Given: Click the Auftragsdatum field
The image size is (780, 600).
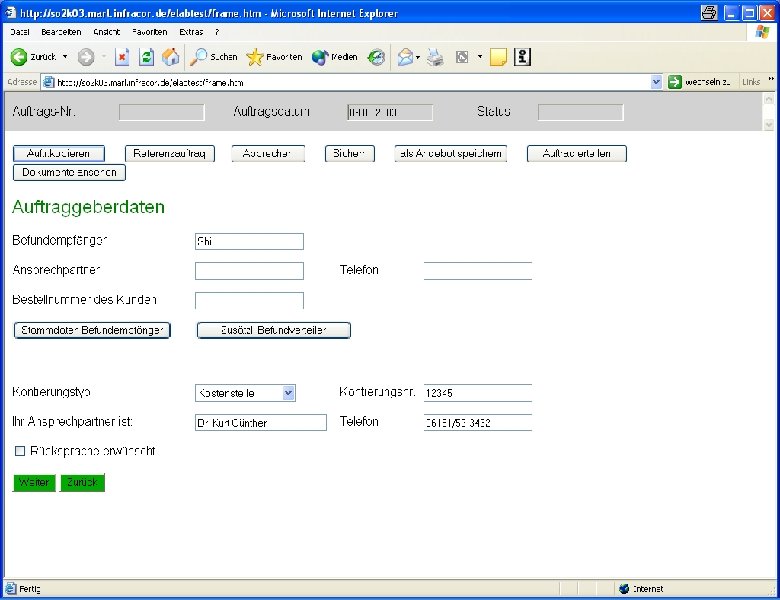Looking at the screenshot, I should point(390,112).
